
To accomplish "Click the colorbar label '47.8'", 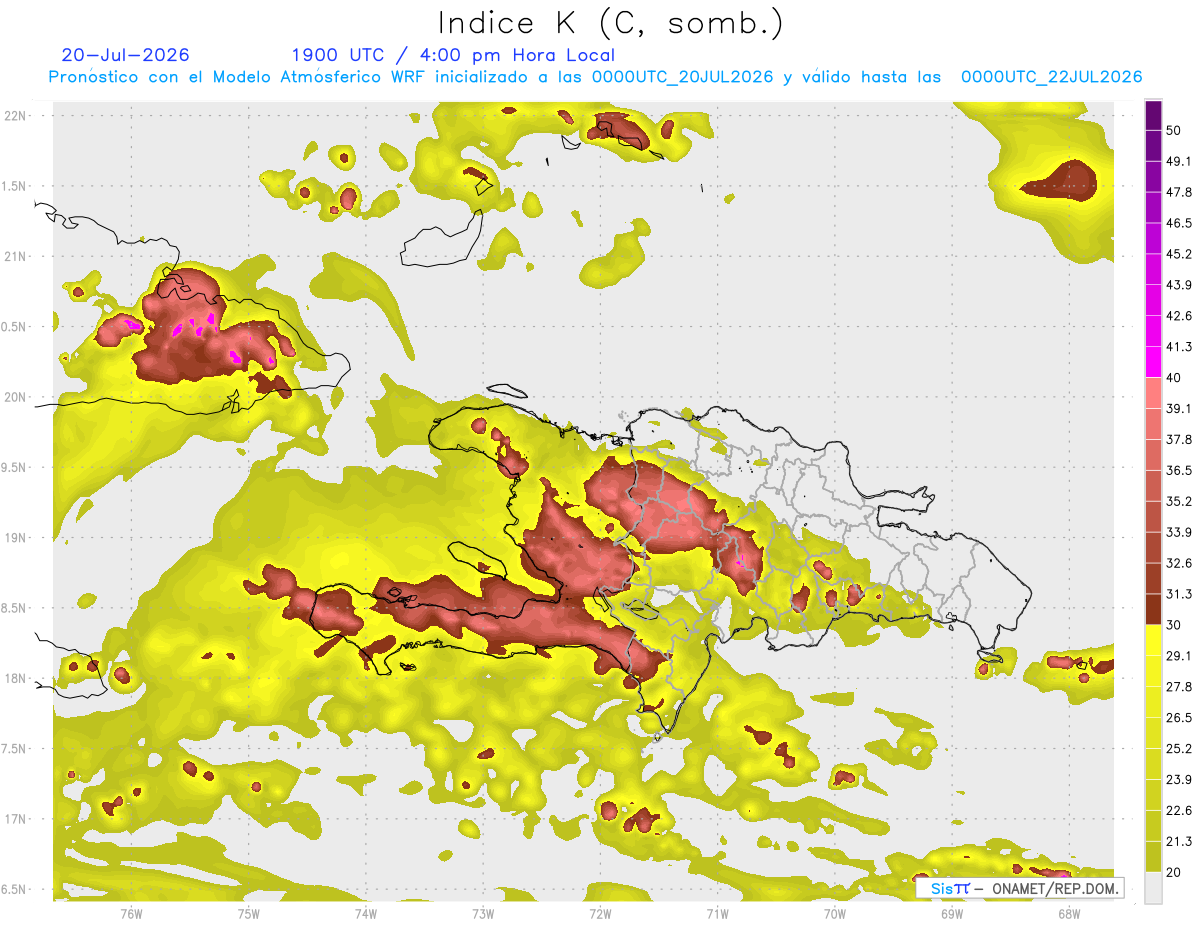I will coord(1179,192).
